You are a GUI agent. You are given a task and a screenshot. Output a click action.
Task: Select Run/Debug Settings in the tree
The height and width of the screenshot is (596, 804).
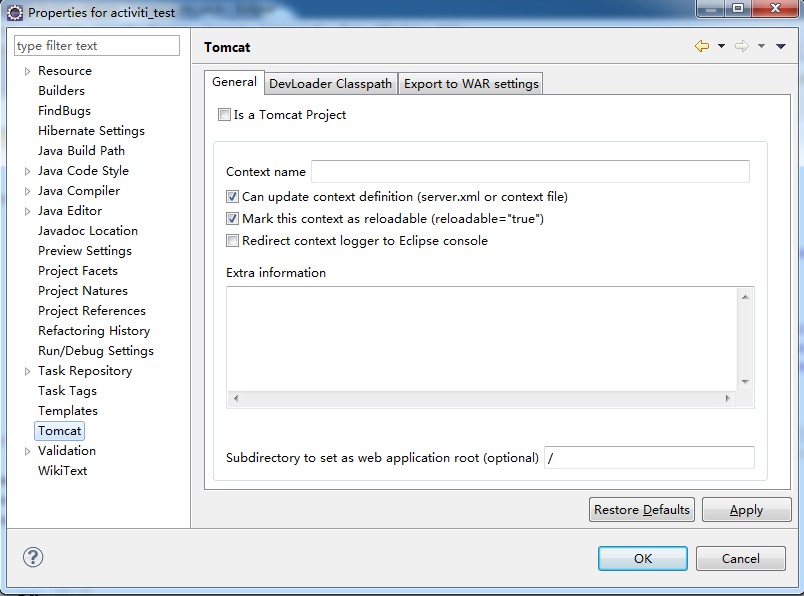pos(96,351)
